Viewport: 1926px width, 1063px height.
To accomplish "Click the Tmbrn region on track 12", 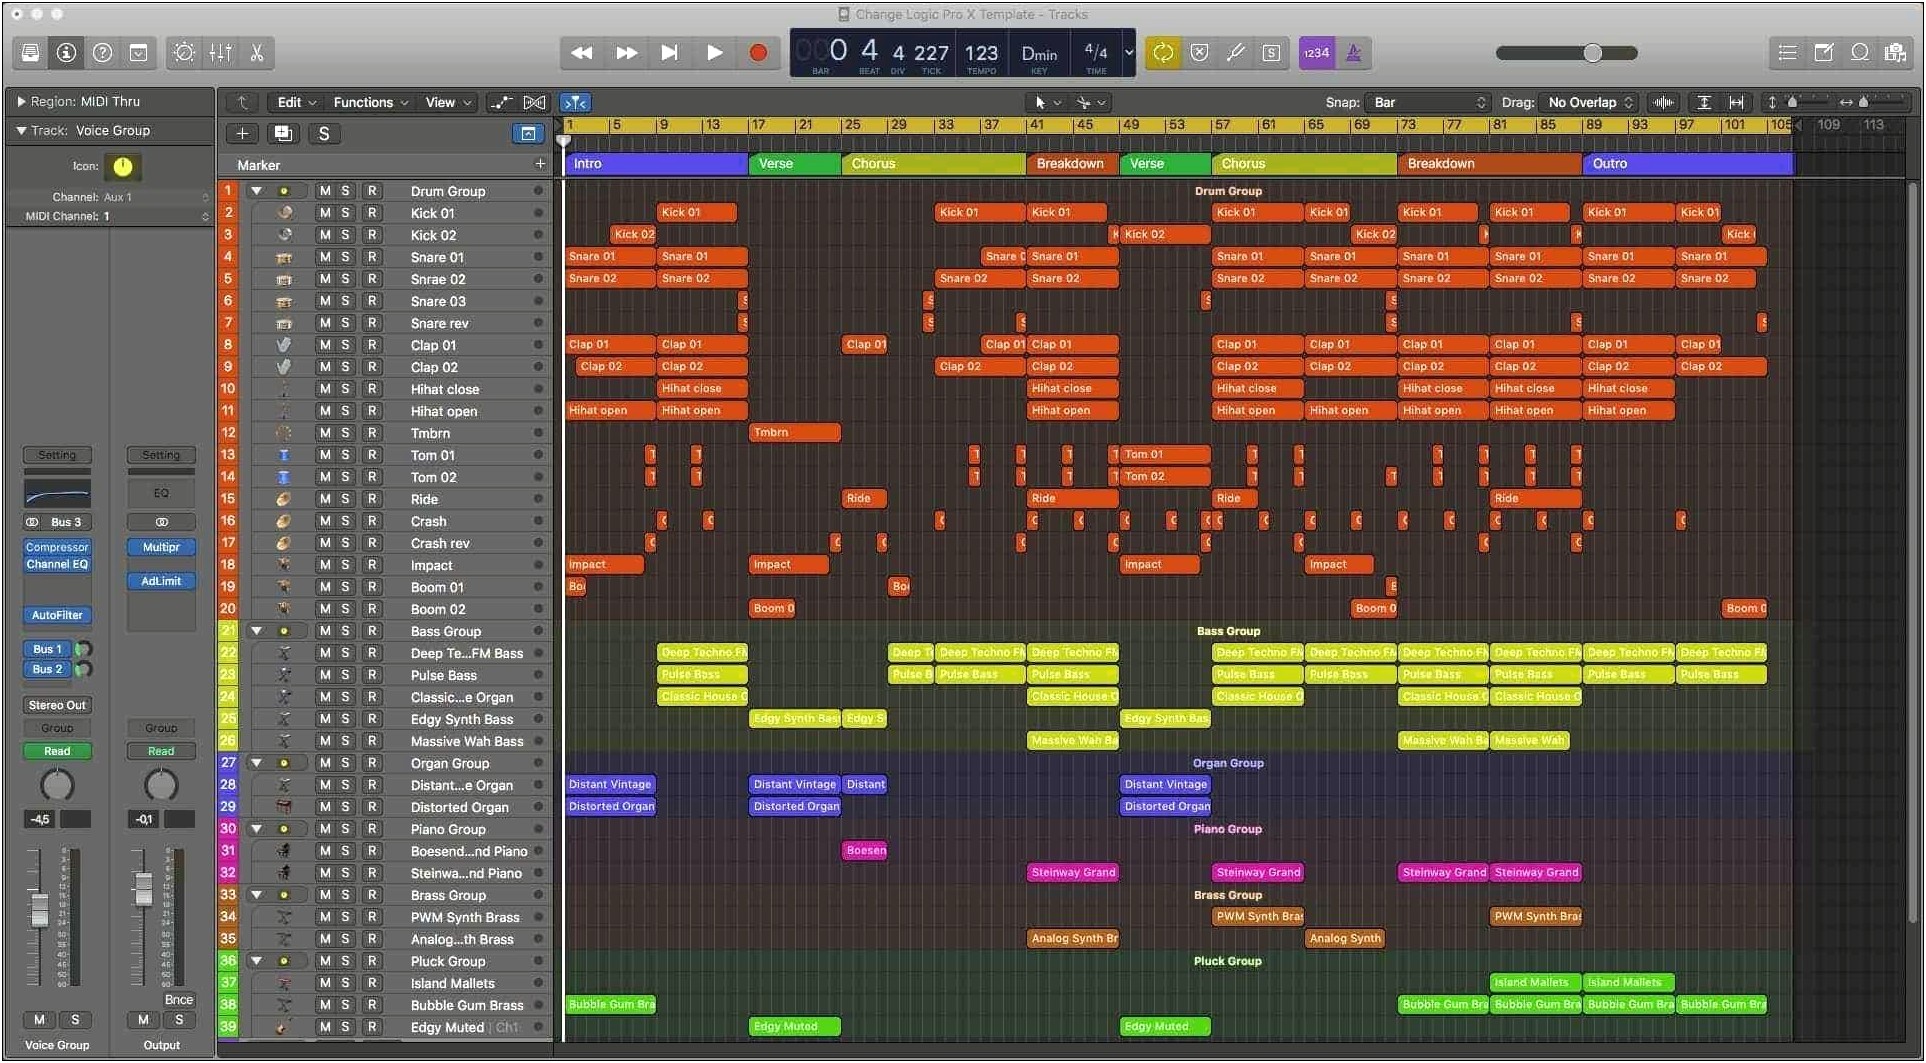I will tap(795, 433).
